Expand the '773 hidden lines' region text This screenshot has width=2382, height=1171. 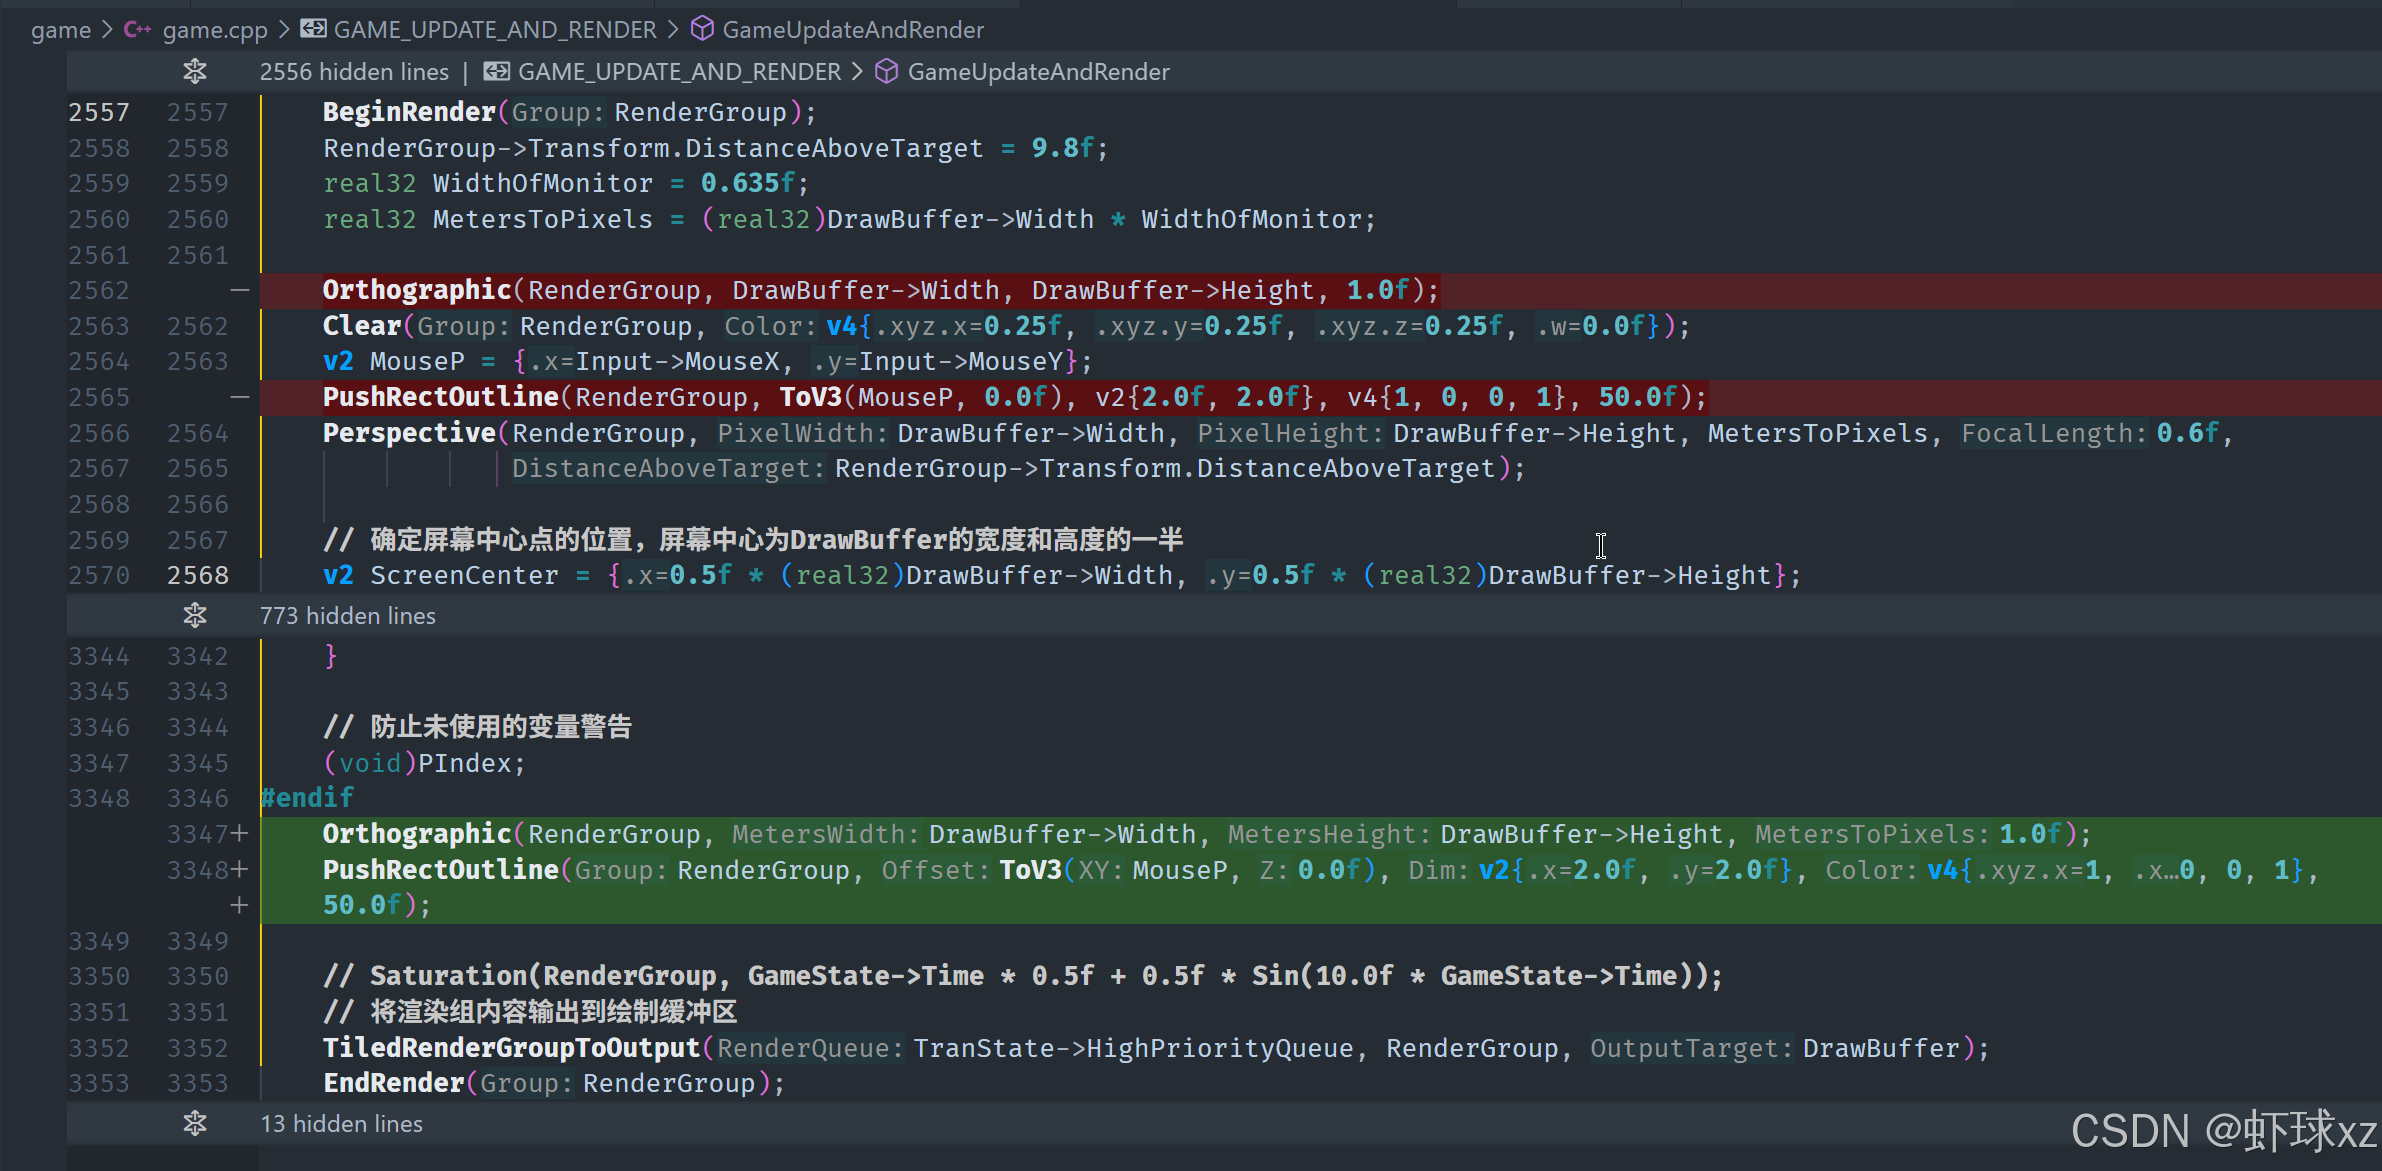click(347, 615)
